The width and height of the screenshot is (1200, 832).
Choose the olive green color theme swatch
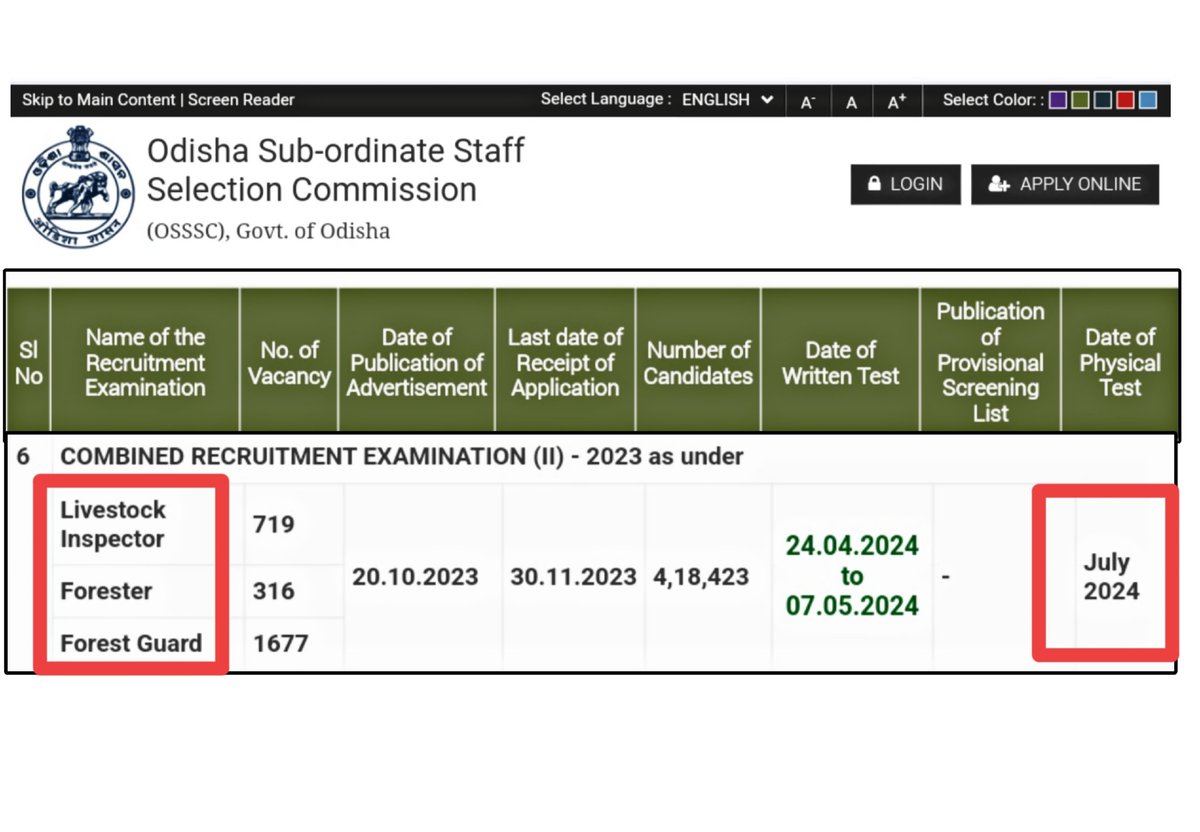pos(1080,100)
